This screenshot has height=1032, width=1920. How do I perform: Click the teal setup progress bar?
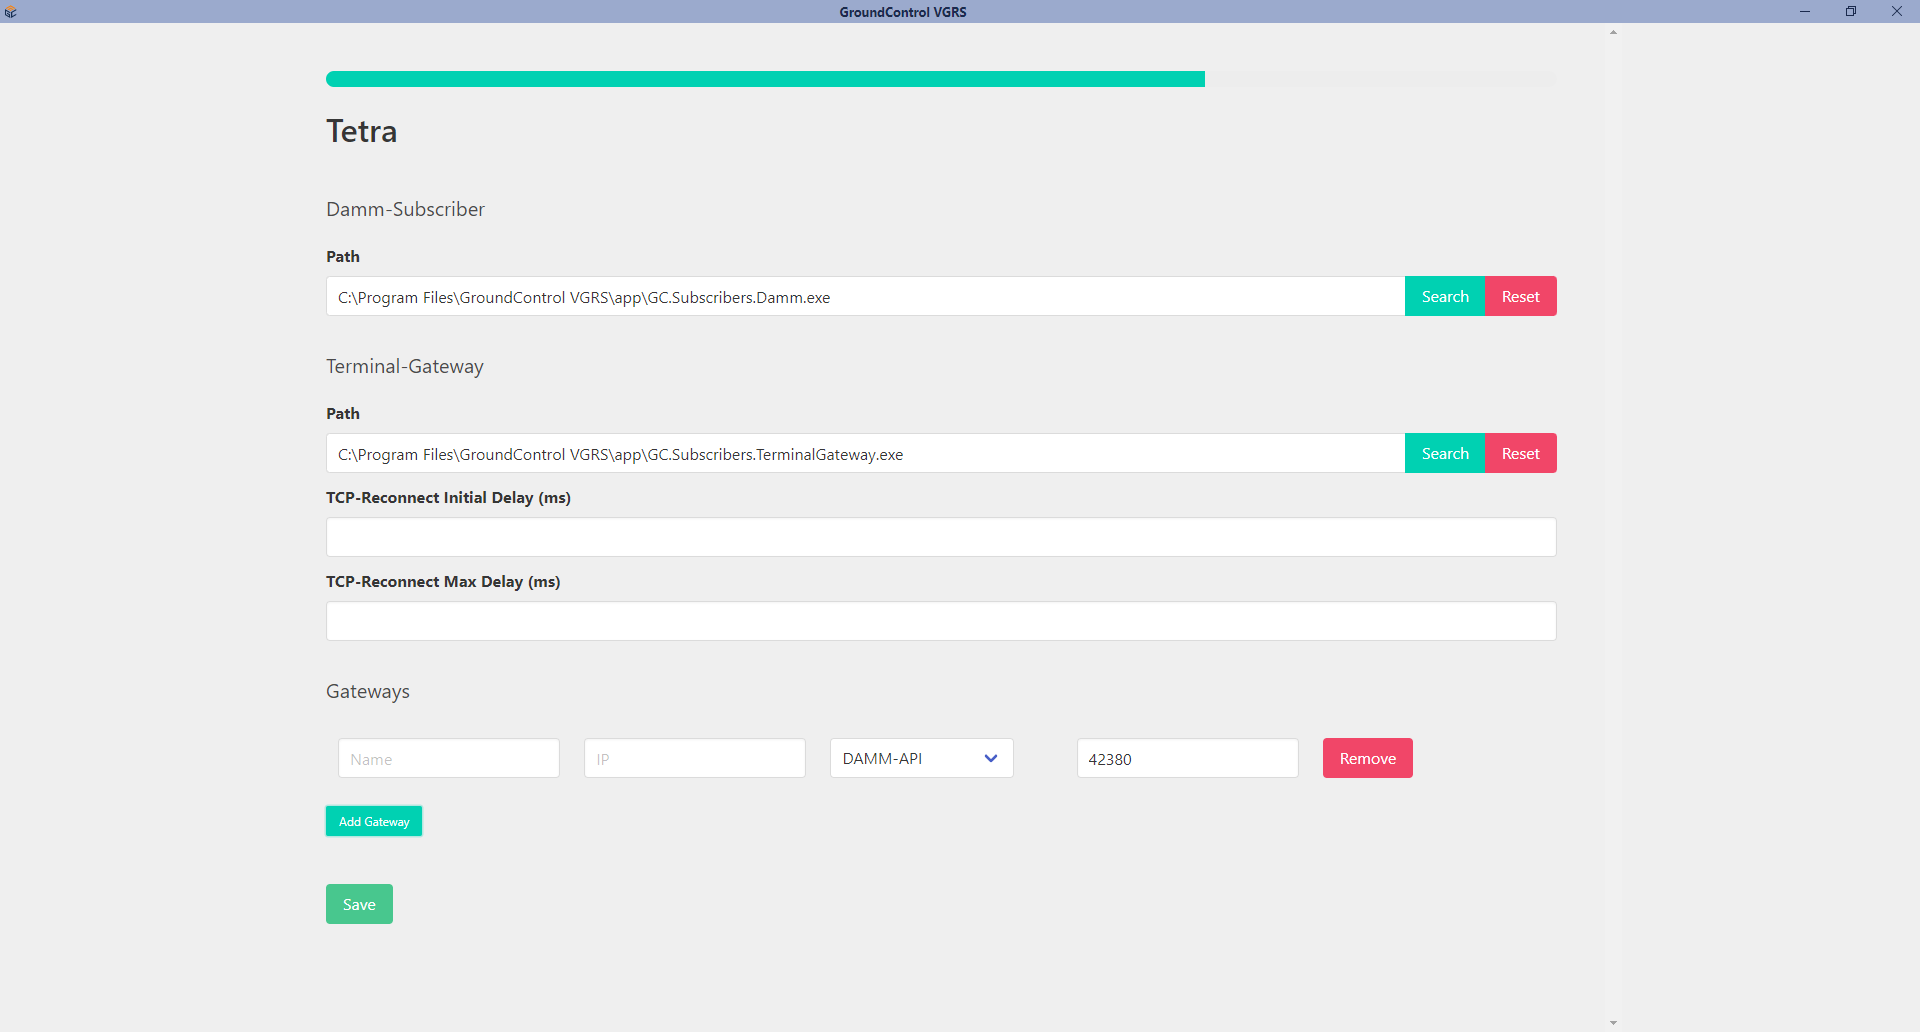coord(765,79)
